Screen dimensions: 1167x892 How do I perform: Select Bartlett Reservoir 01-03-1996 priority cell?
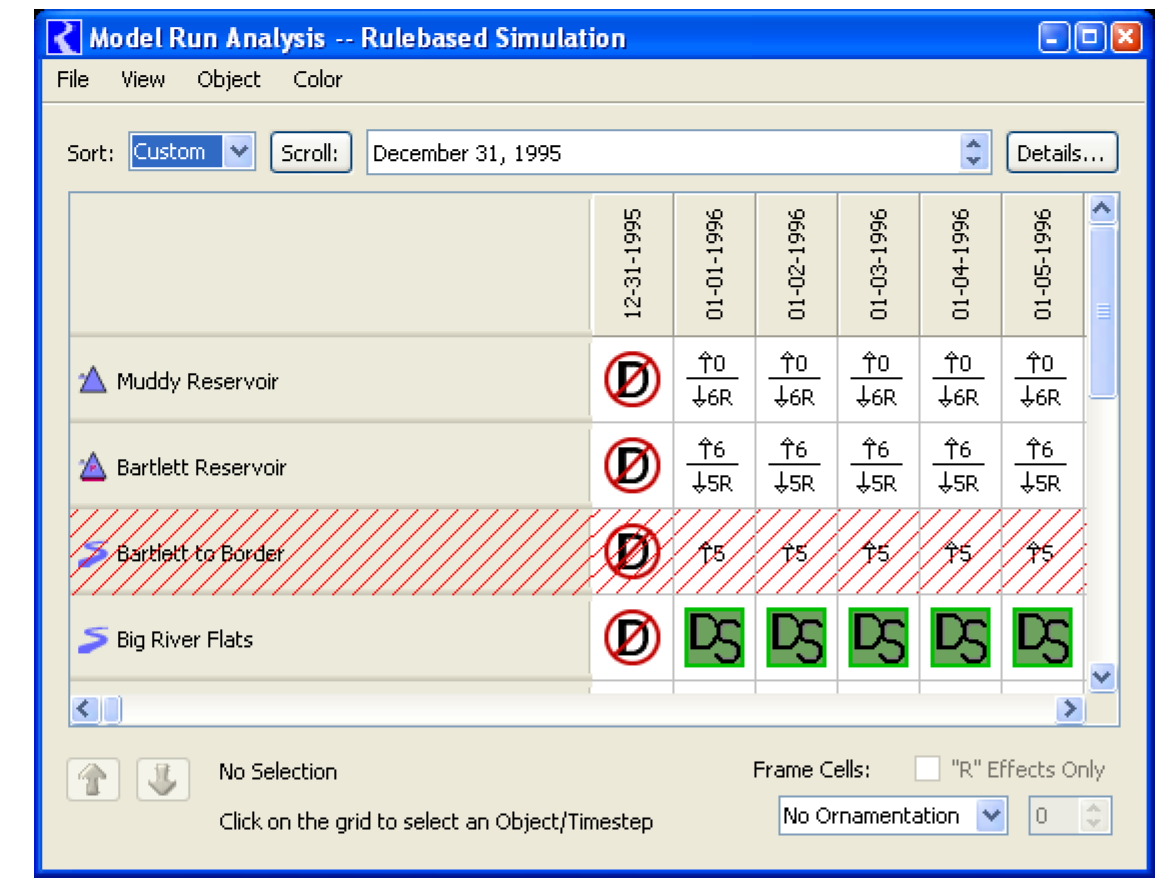pyautogui.click(x=877, y=467)
